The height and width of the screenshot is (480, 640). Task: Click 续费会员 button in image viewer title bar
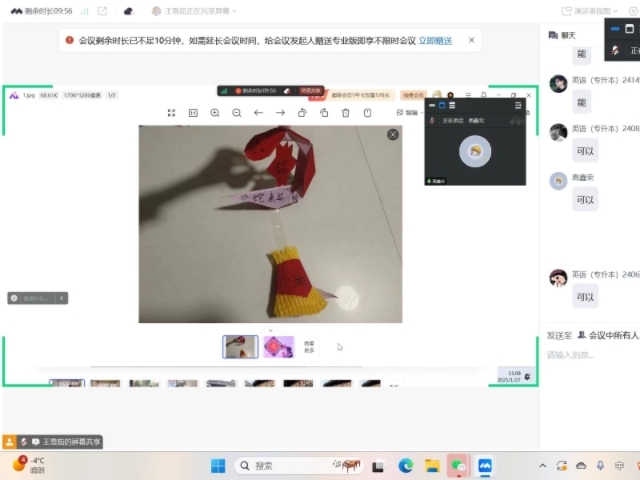[x=413, y=95]
